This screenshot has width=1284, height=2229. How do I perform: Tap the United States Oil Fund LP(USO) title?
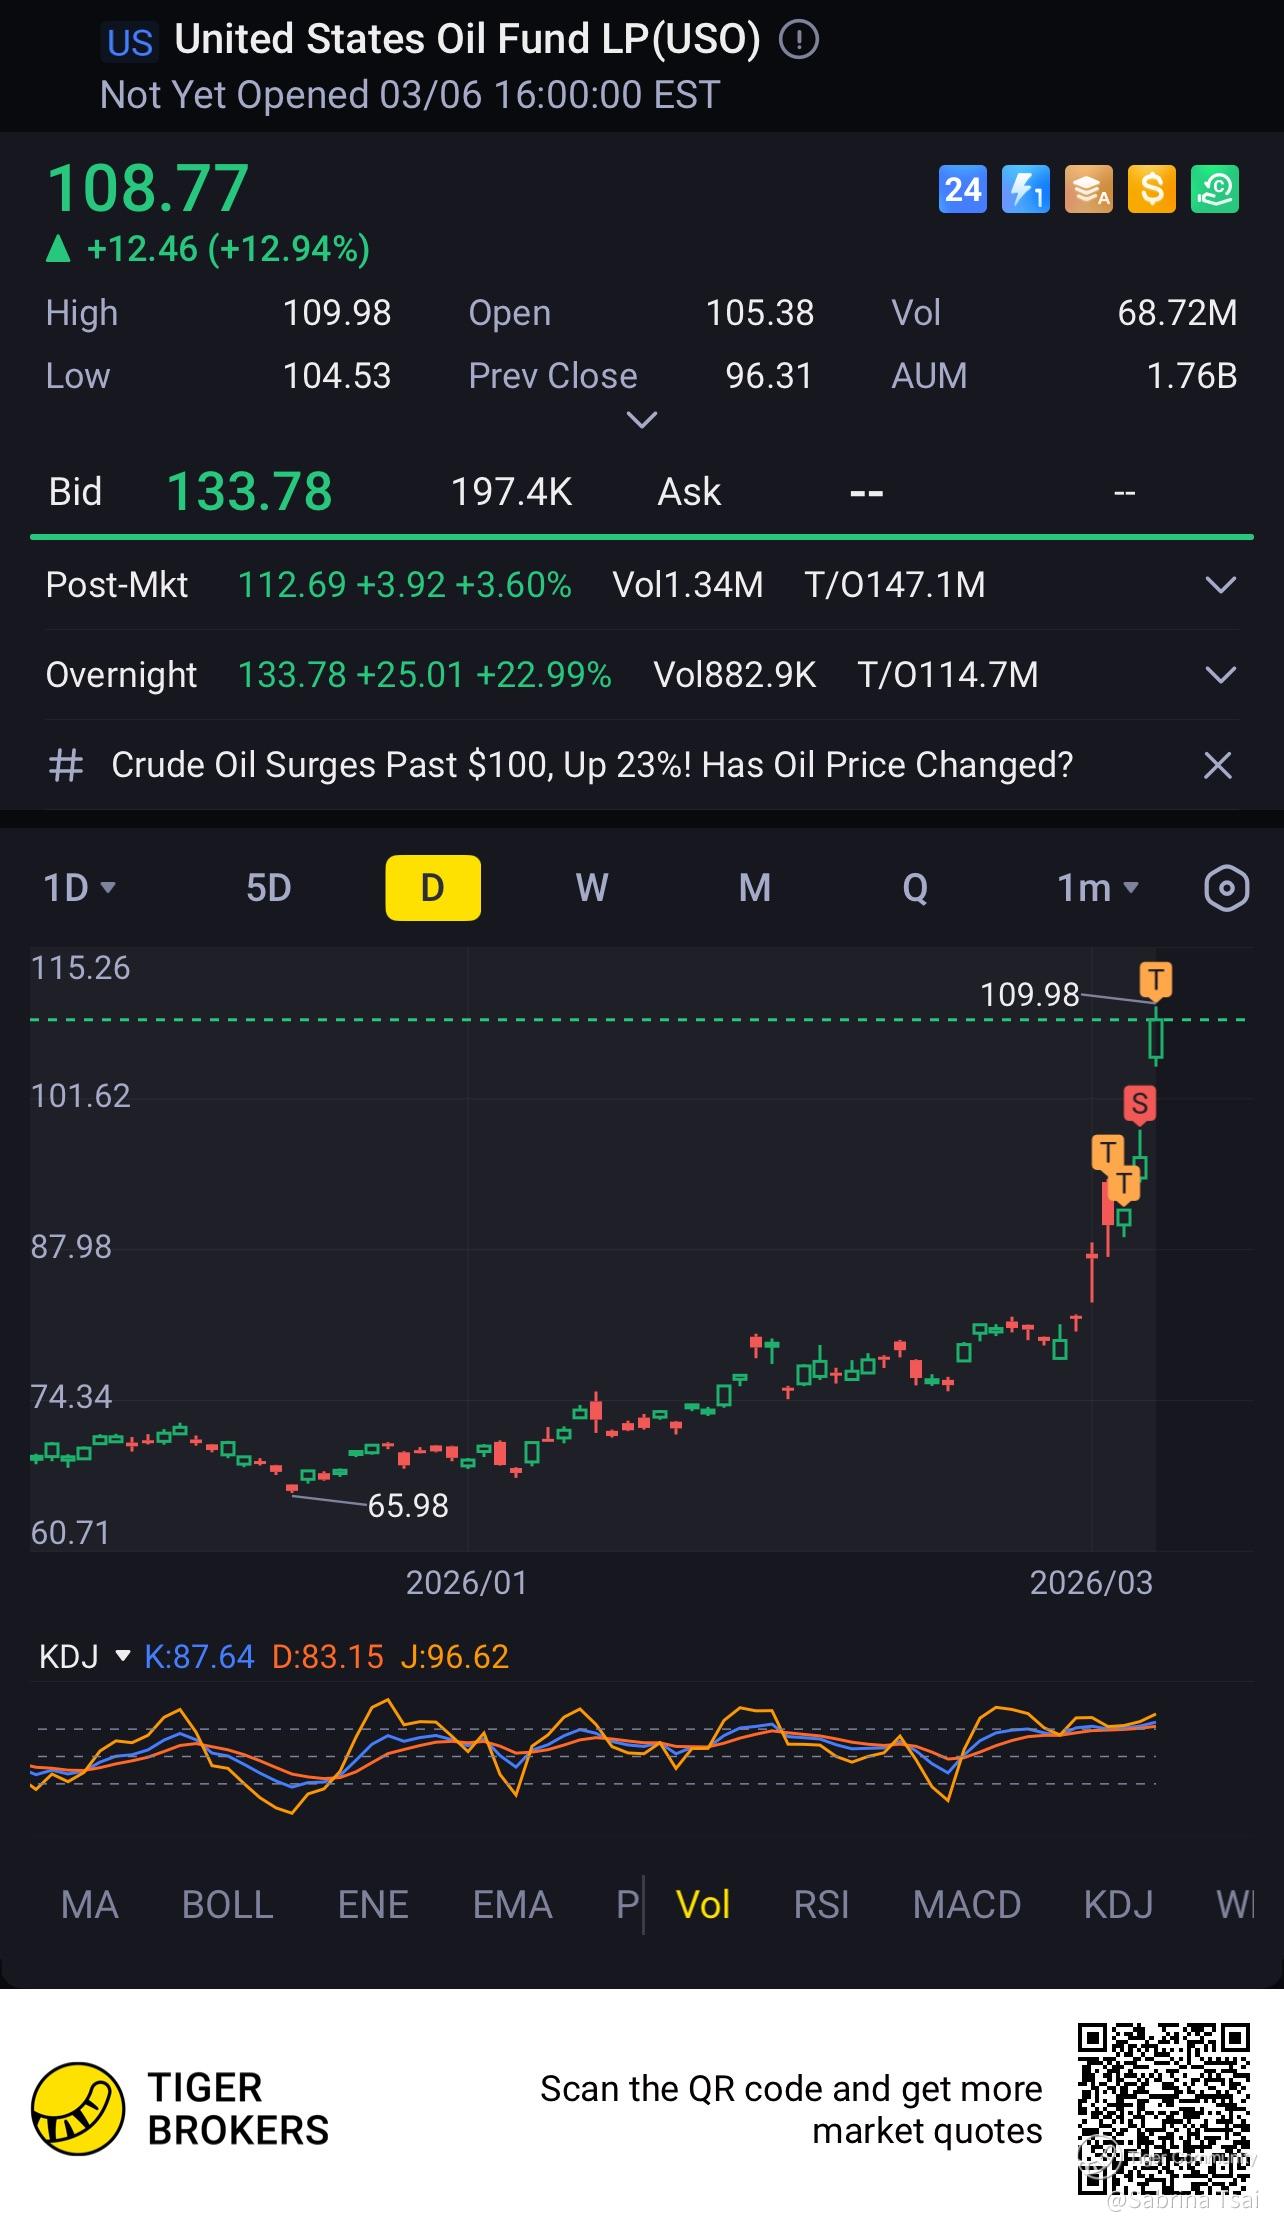click(x=467, y=40)
